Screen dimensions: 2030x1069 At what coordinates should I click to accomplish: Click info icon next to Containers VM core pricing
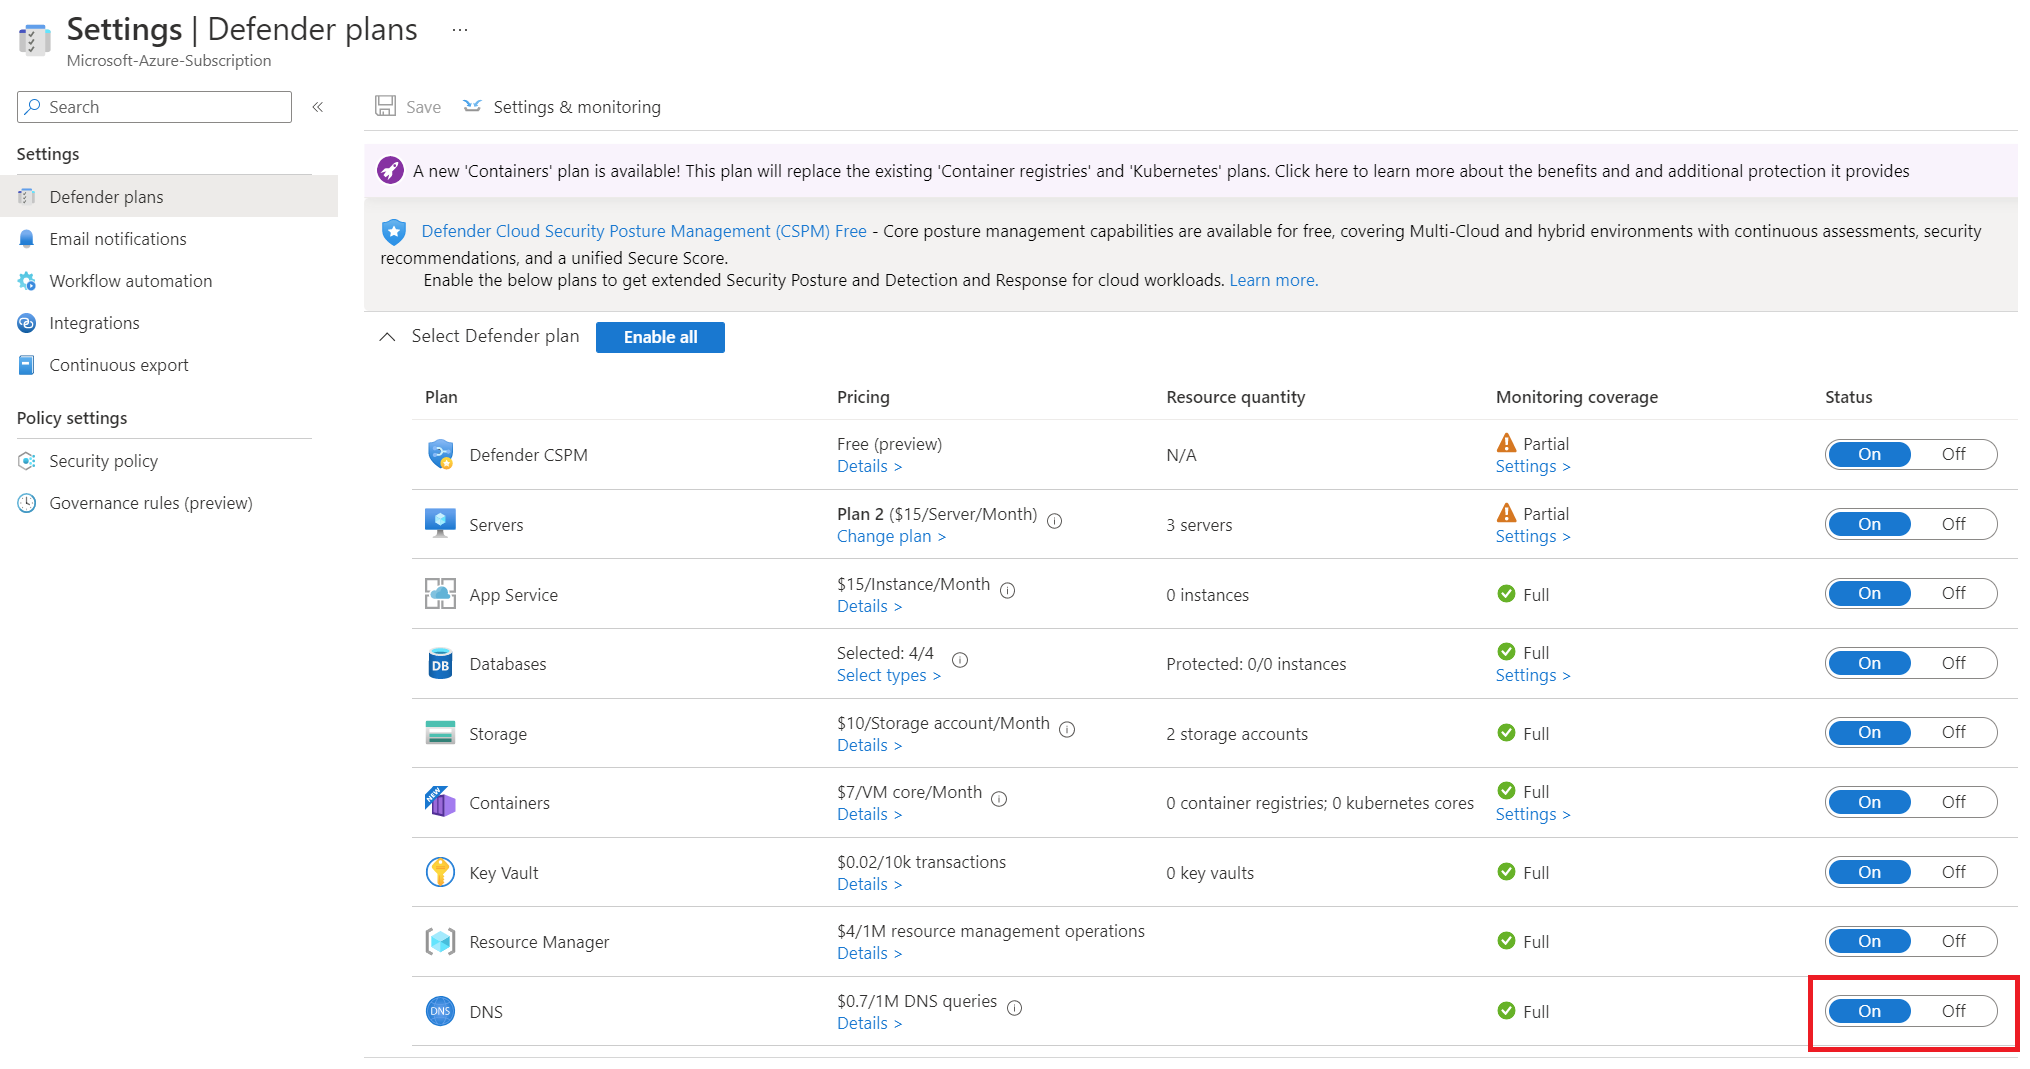[999, 799]
